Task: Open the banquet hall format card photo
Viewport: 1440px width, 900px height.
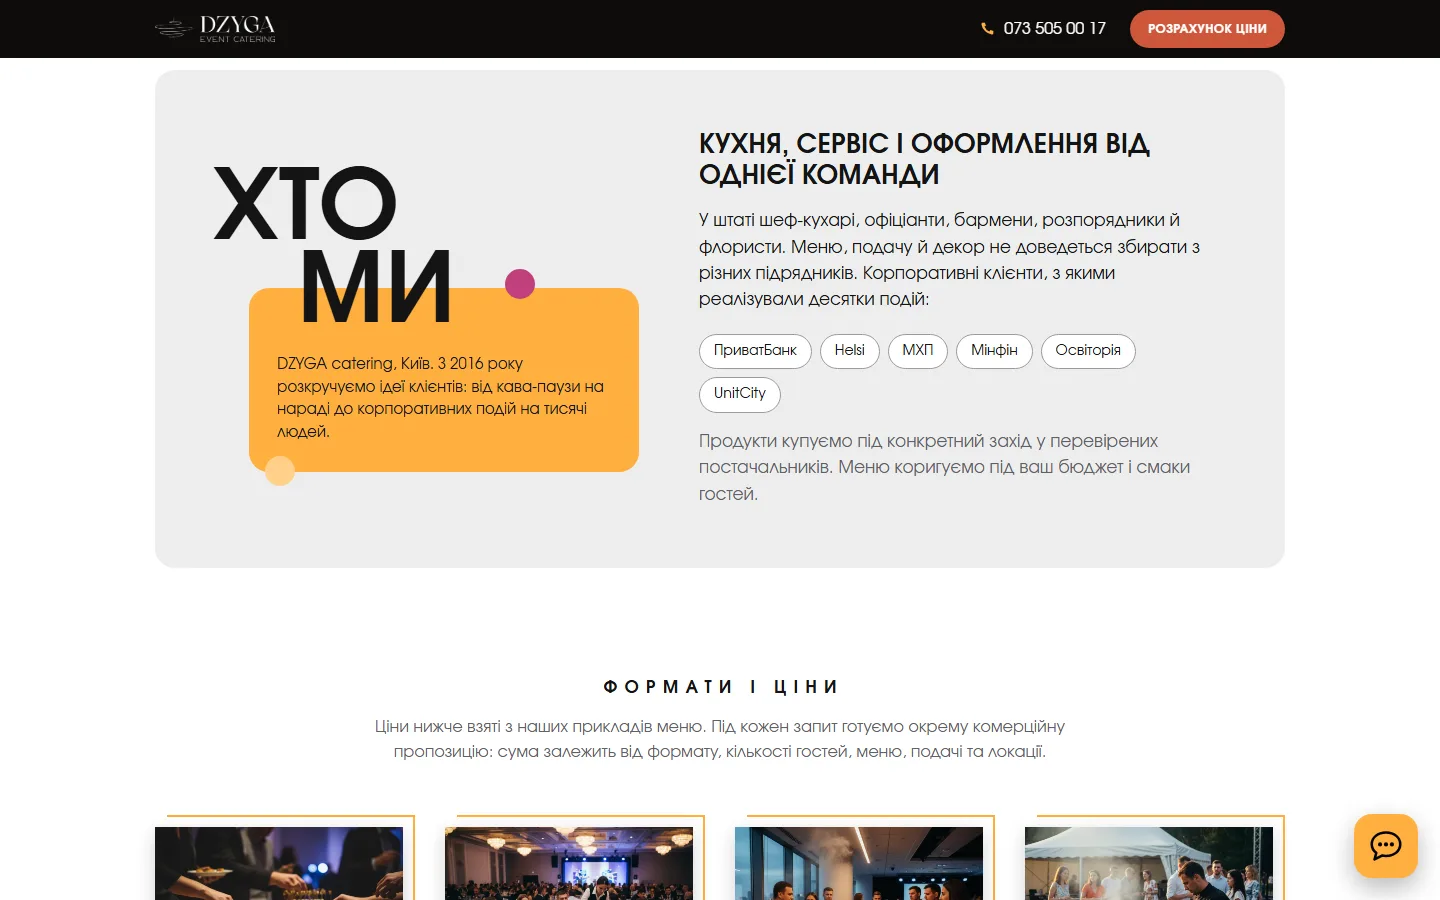Action: [x=569, y=863]
